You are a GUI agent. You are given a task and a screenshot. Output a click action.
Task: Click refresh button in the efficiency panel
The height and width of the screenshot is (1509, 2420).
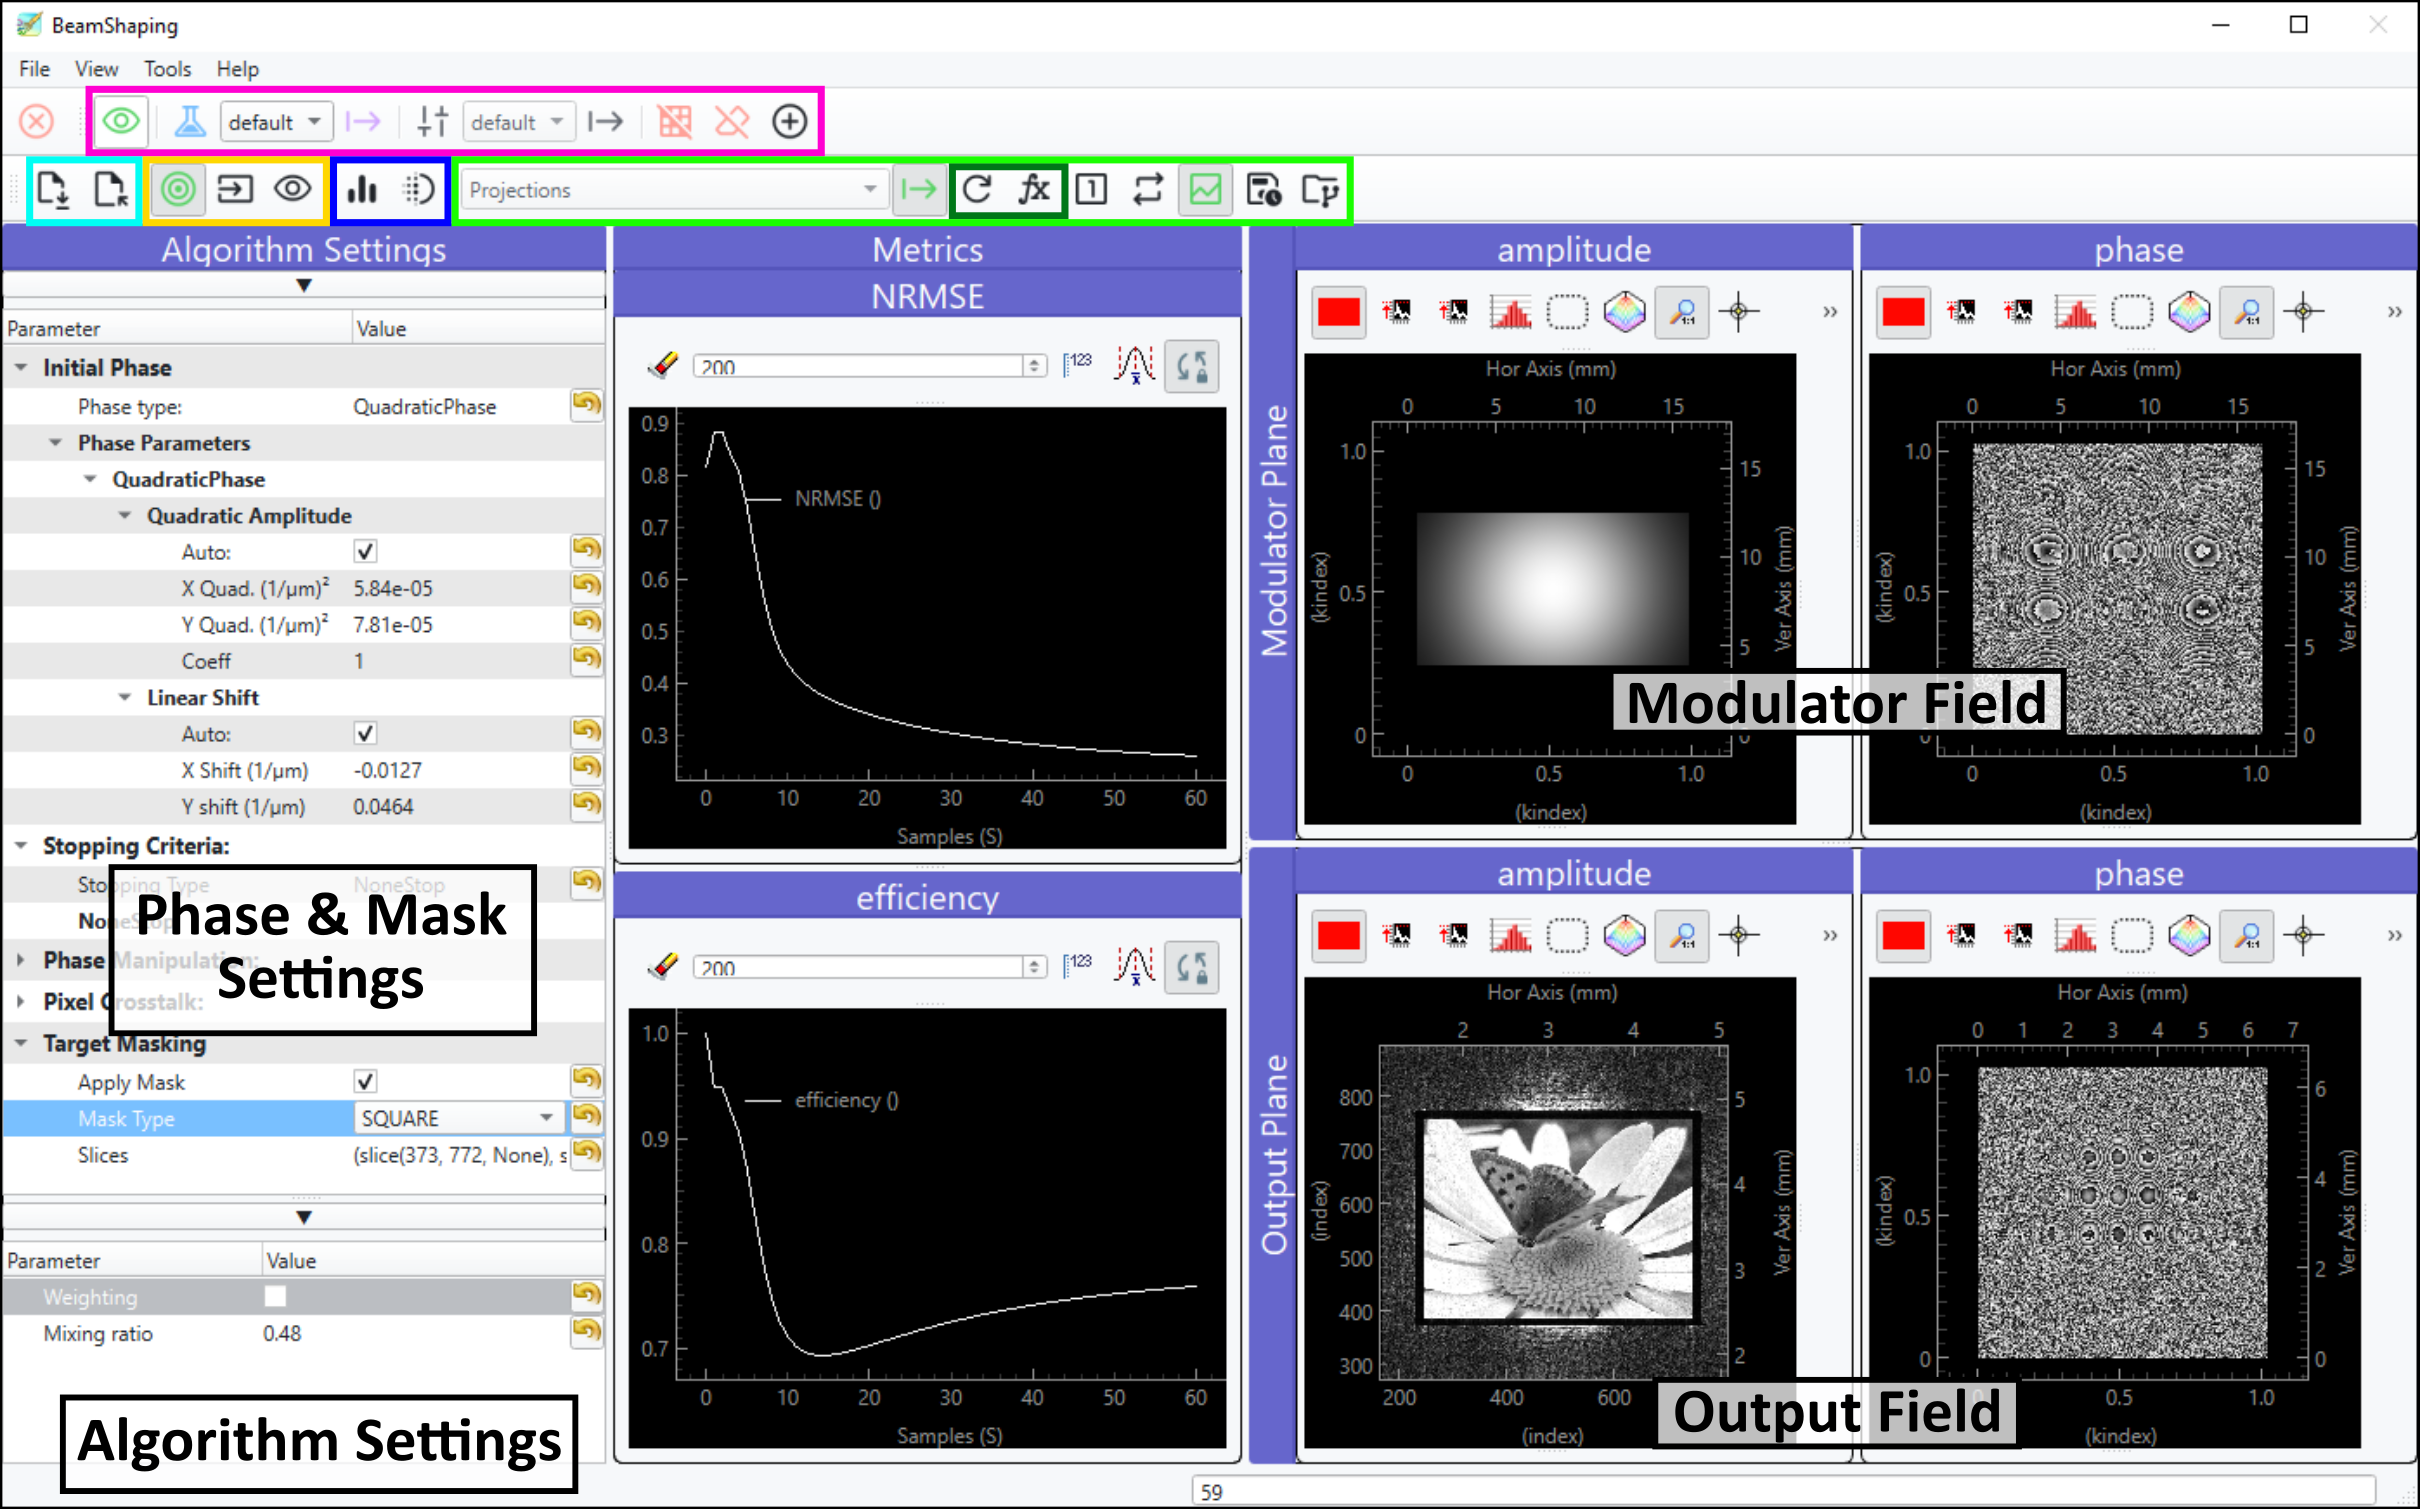pyautogui.click(x=1192, y=967)
